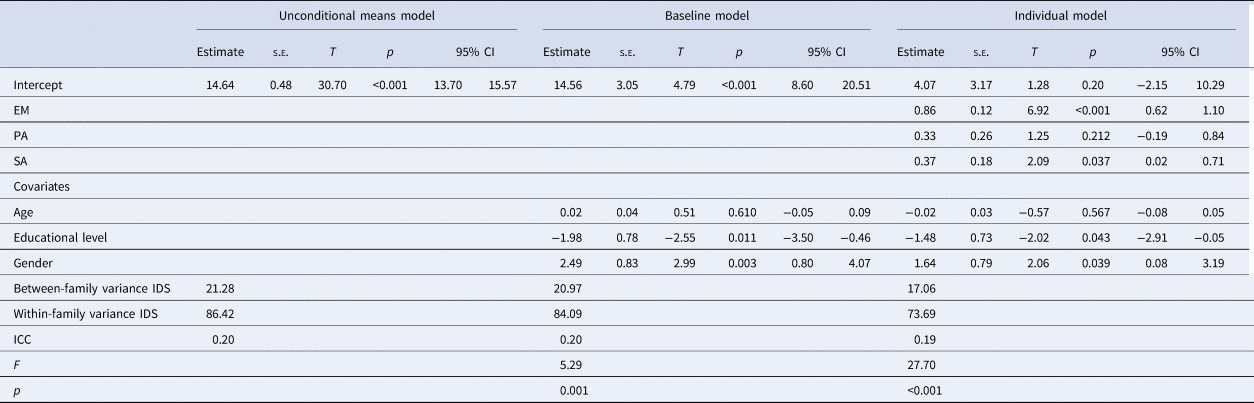The height and width of the screenshot is (403, 1254).
Task: Select the Covariates section label
Action: coord(43,186)
